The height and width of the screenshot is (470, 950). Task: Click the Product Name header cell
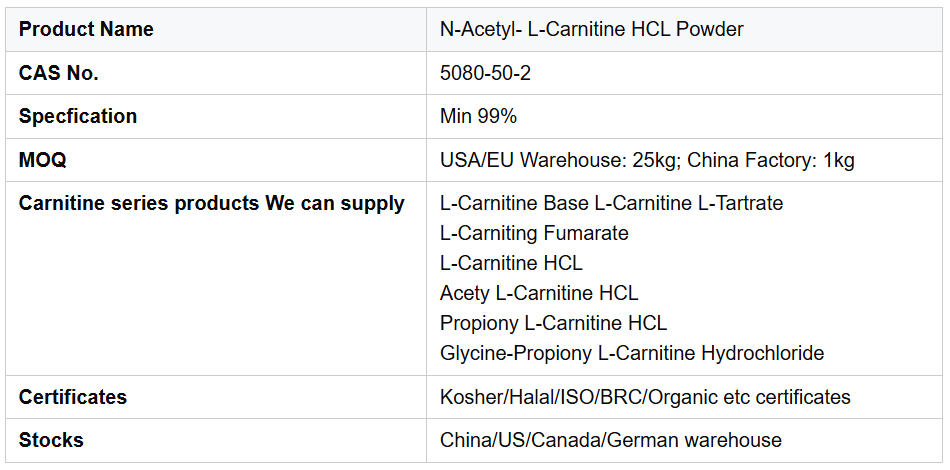point(86,30)
